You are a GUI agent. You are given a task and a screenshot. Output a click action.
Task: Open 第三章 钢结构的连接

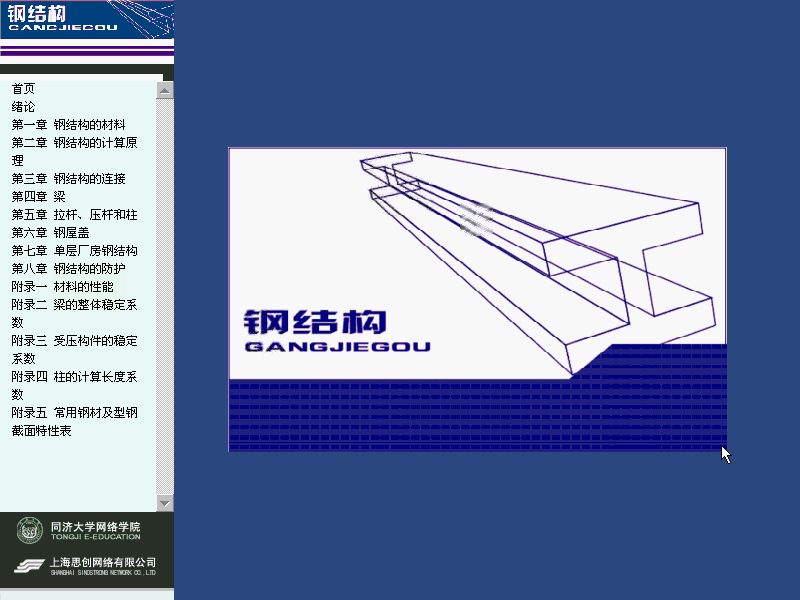coord(68,179)
